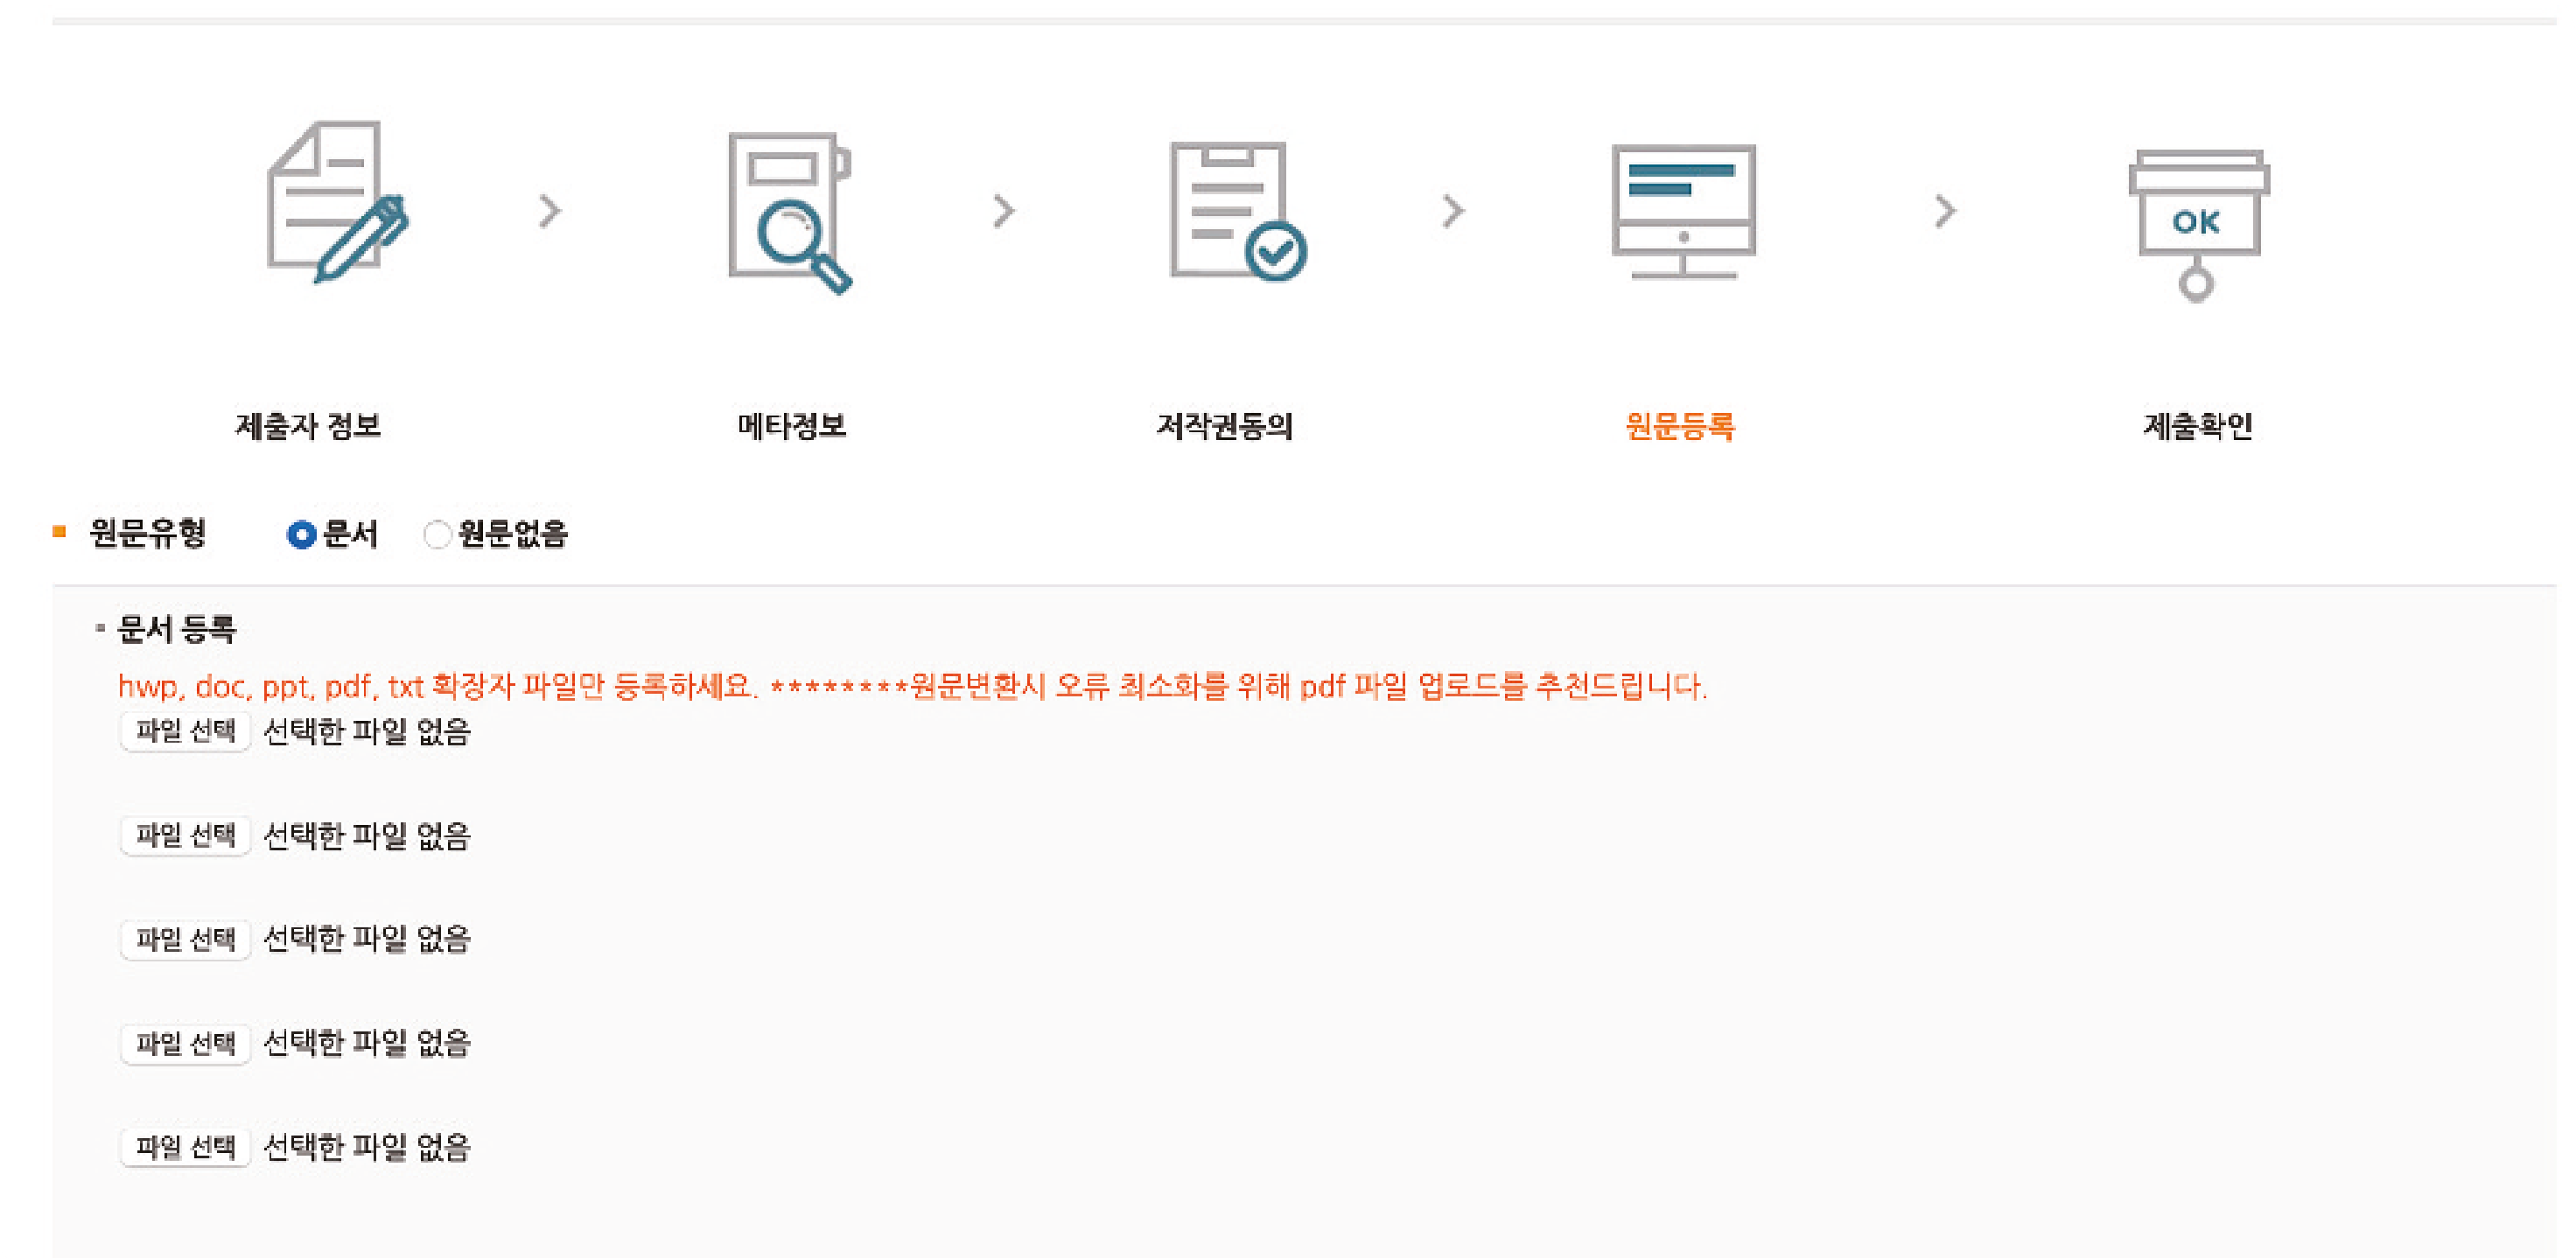Click the highlighted 원문등록 step label
Viewport: 2576px width, 1258px height.
click(x=1680, y=426)
